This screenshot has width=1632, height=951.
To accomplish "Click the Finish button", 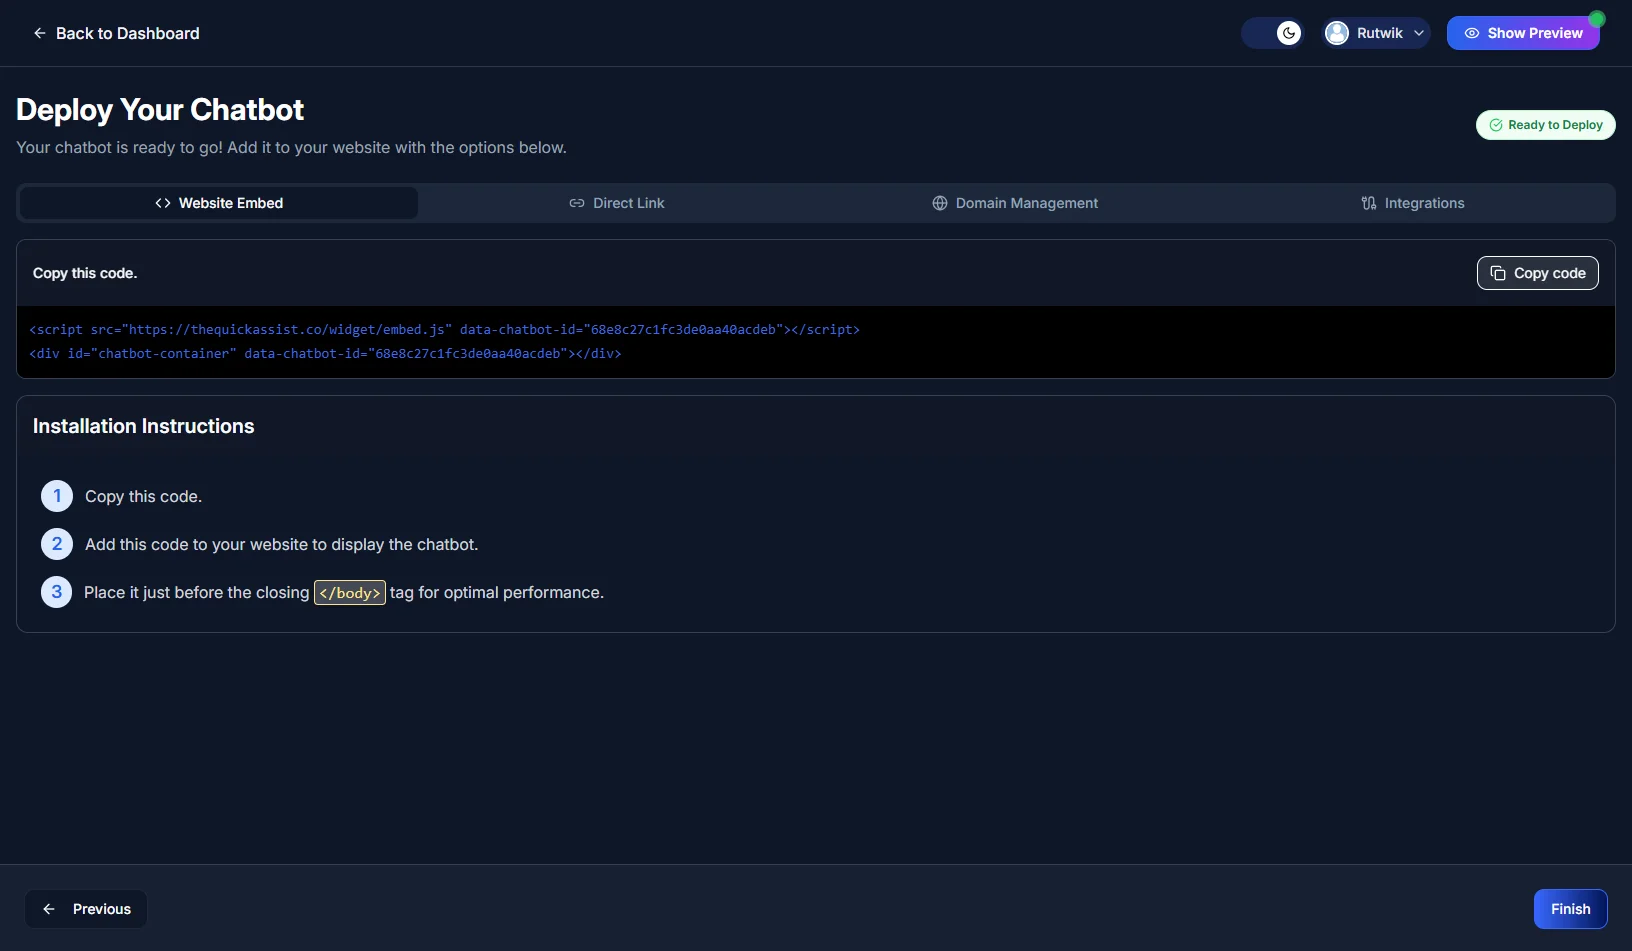I will click(1570, 909).
